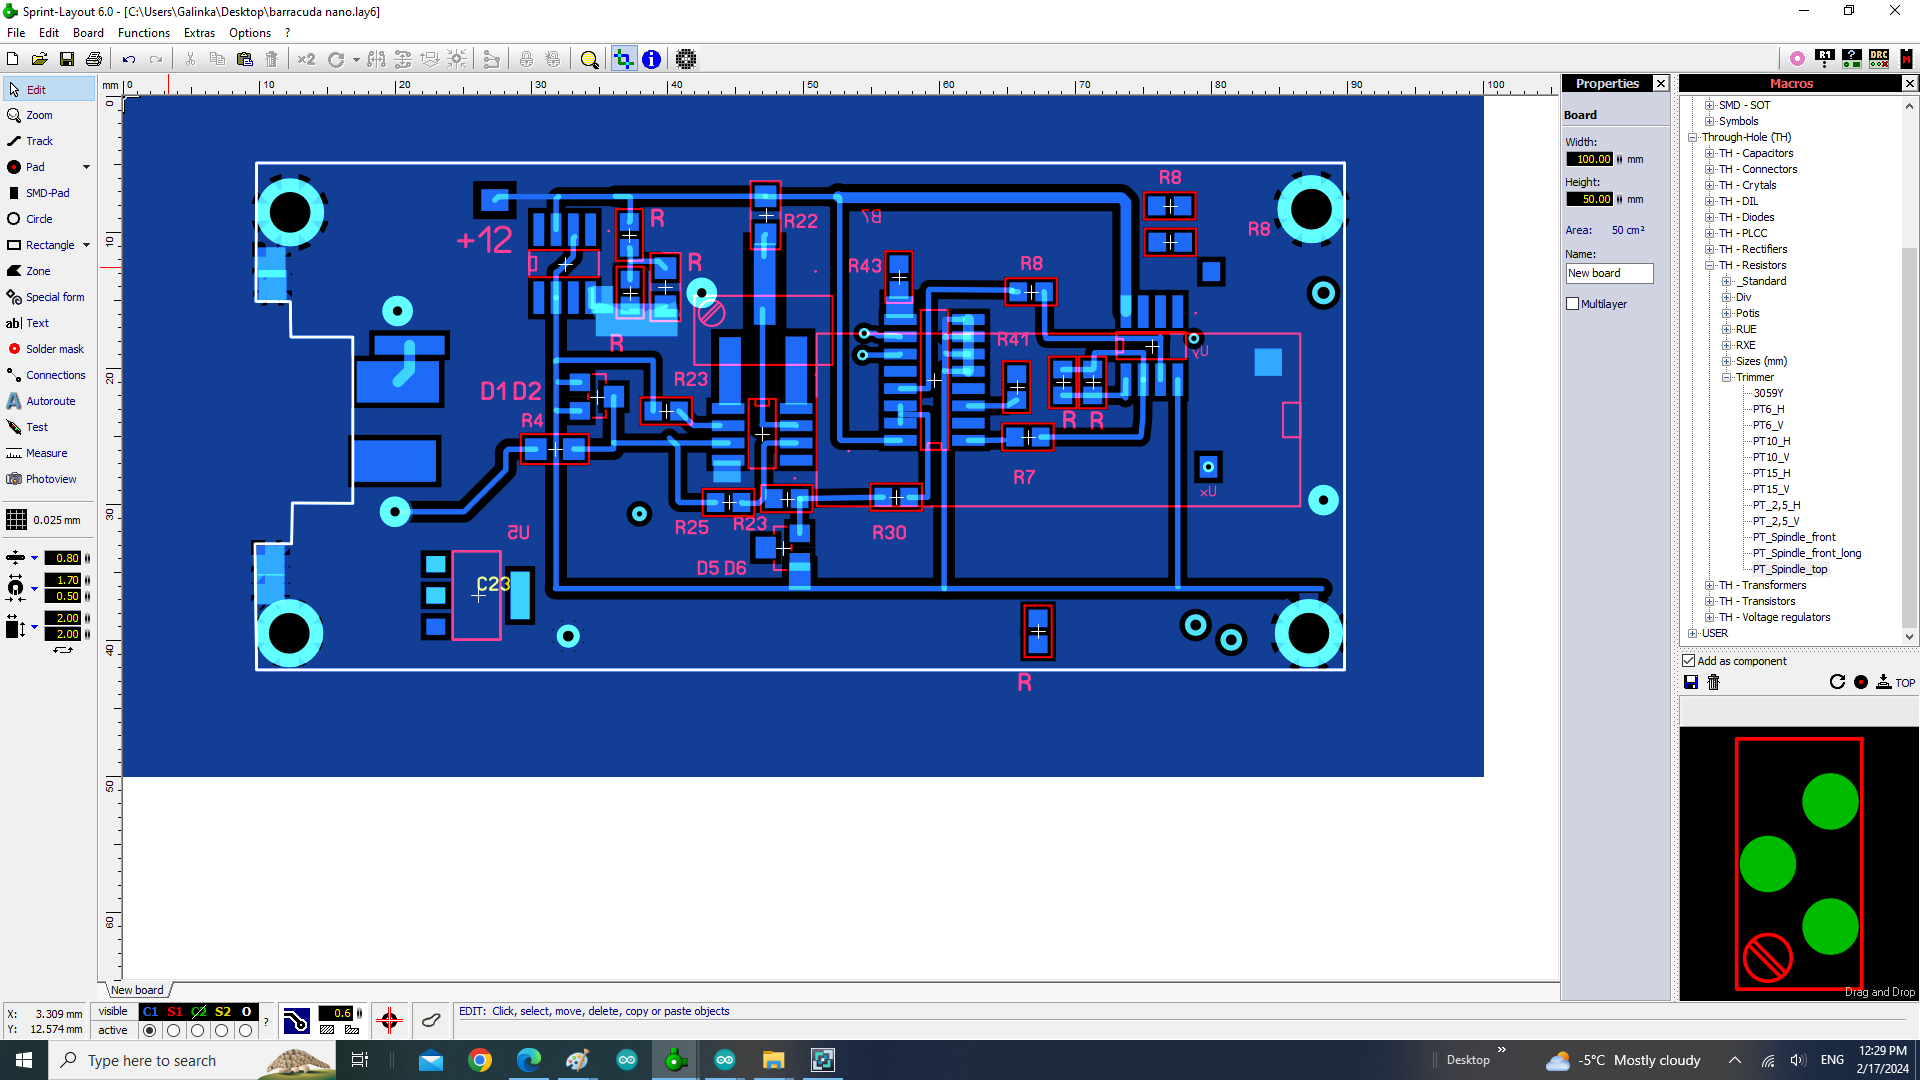Screen dimensions: 1920x1080
Task: Enable the Multilayer checkbox
Action: coord(1573,304)
